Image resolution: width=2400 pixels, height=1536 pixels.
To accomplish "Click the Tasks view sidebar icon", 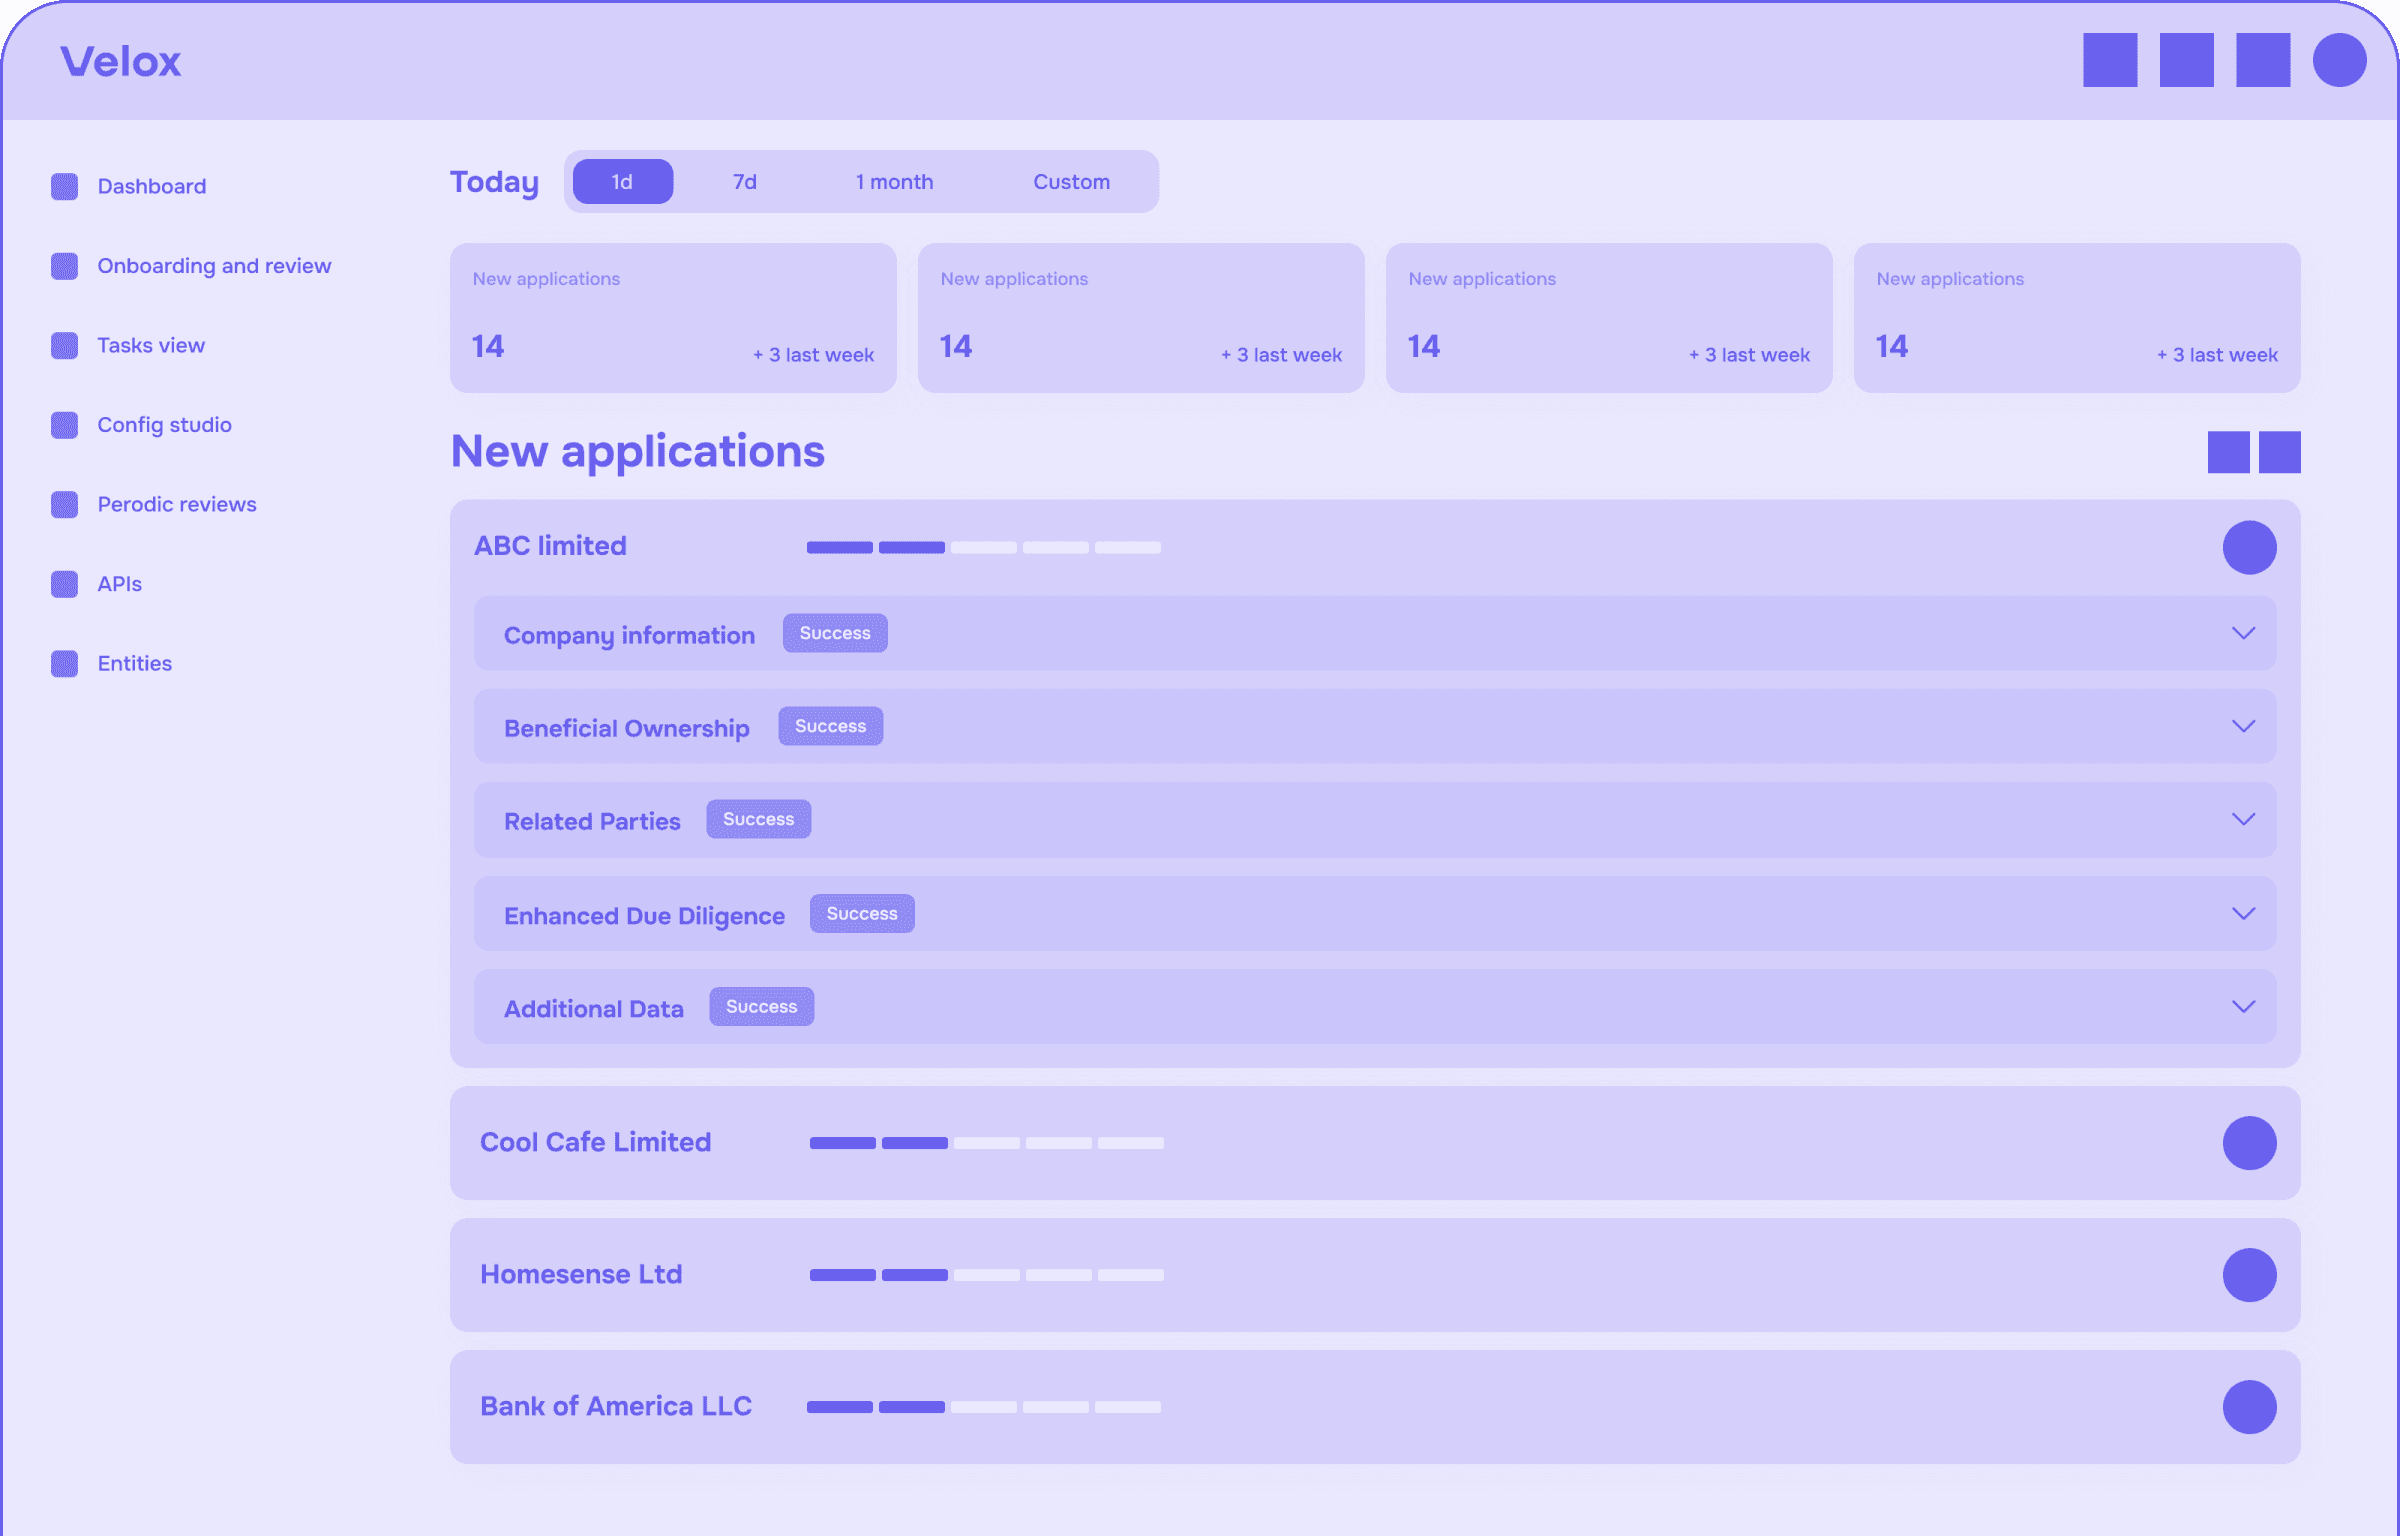I will click(64, 345).
